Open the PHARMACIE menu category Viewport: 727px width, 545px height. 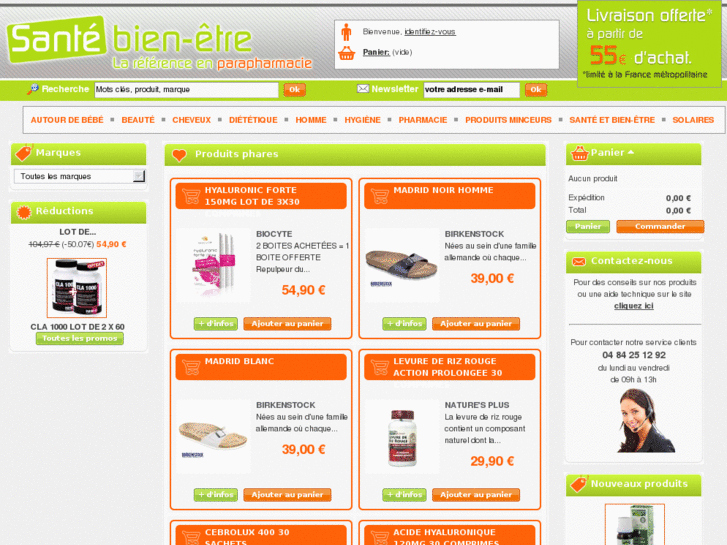(423, 120)
